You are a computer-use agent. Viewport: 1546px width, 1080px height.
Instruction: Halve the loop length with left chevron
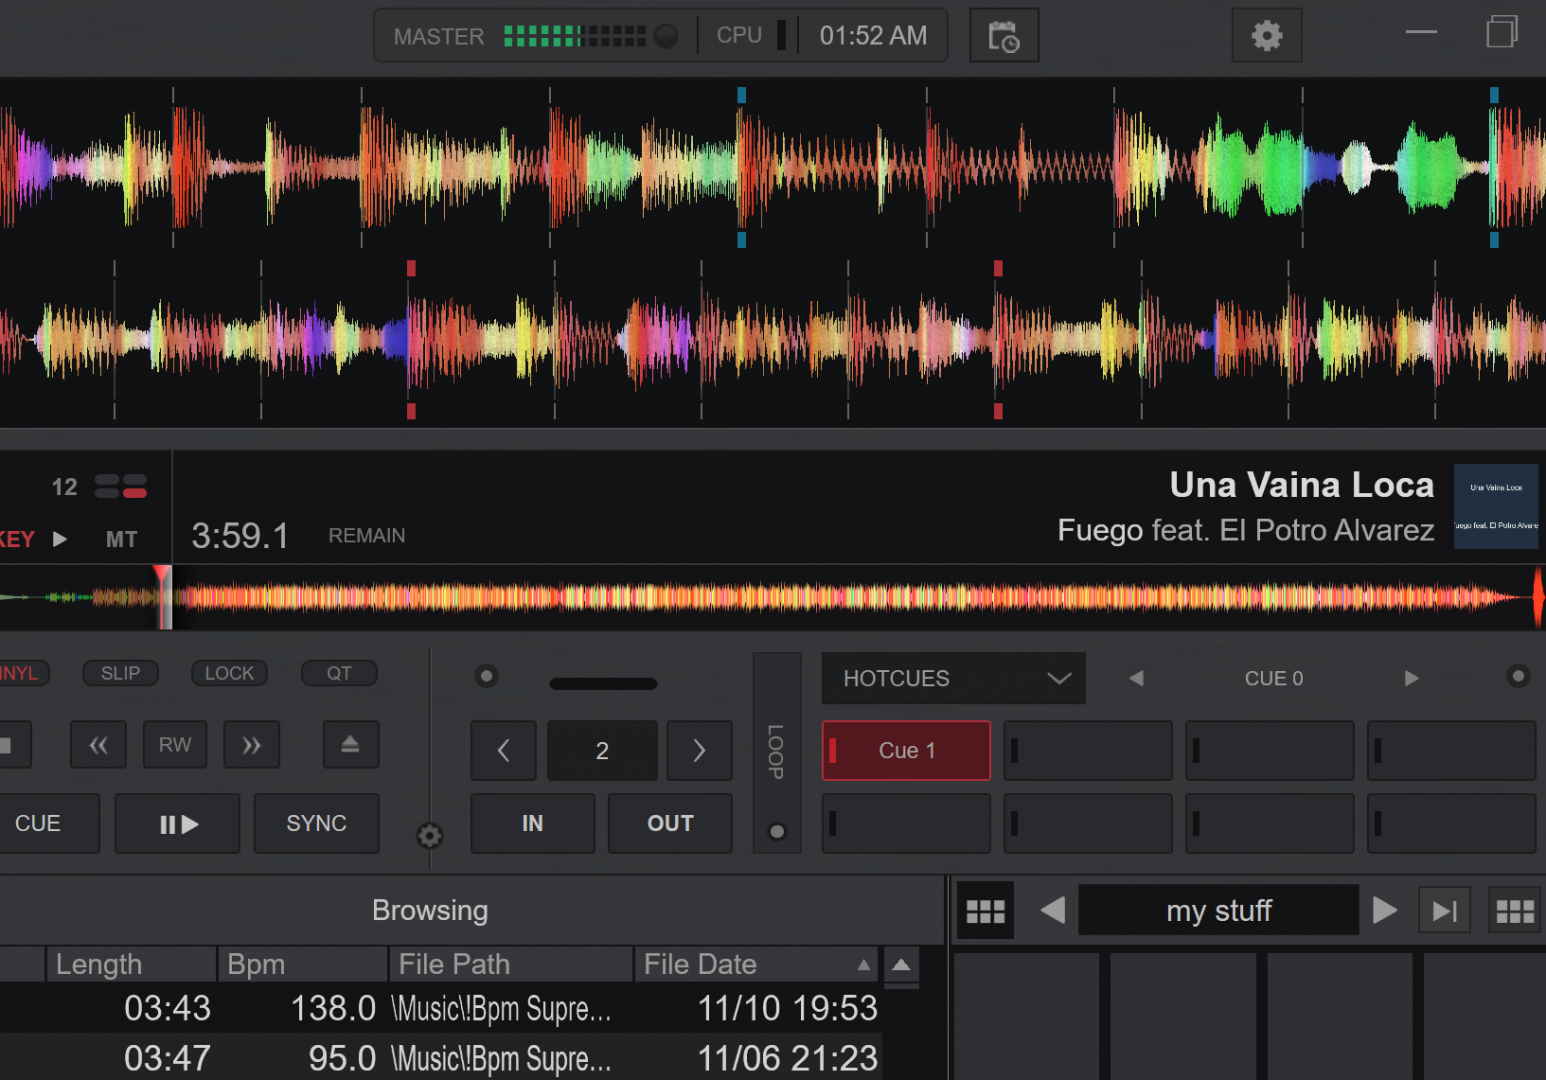(x=504, y=751)
